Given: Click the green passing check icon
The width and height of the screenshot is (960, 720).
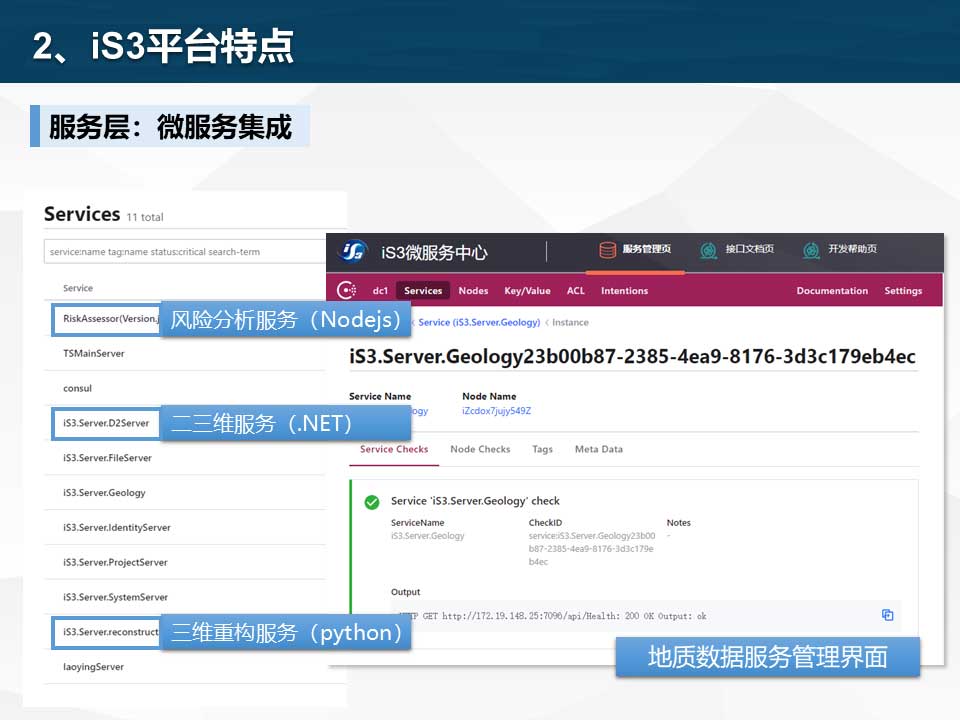Looking at the screenshot, I should pos(372,502).
